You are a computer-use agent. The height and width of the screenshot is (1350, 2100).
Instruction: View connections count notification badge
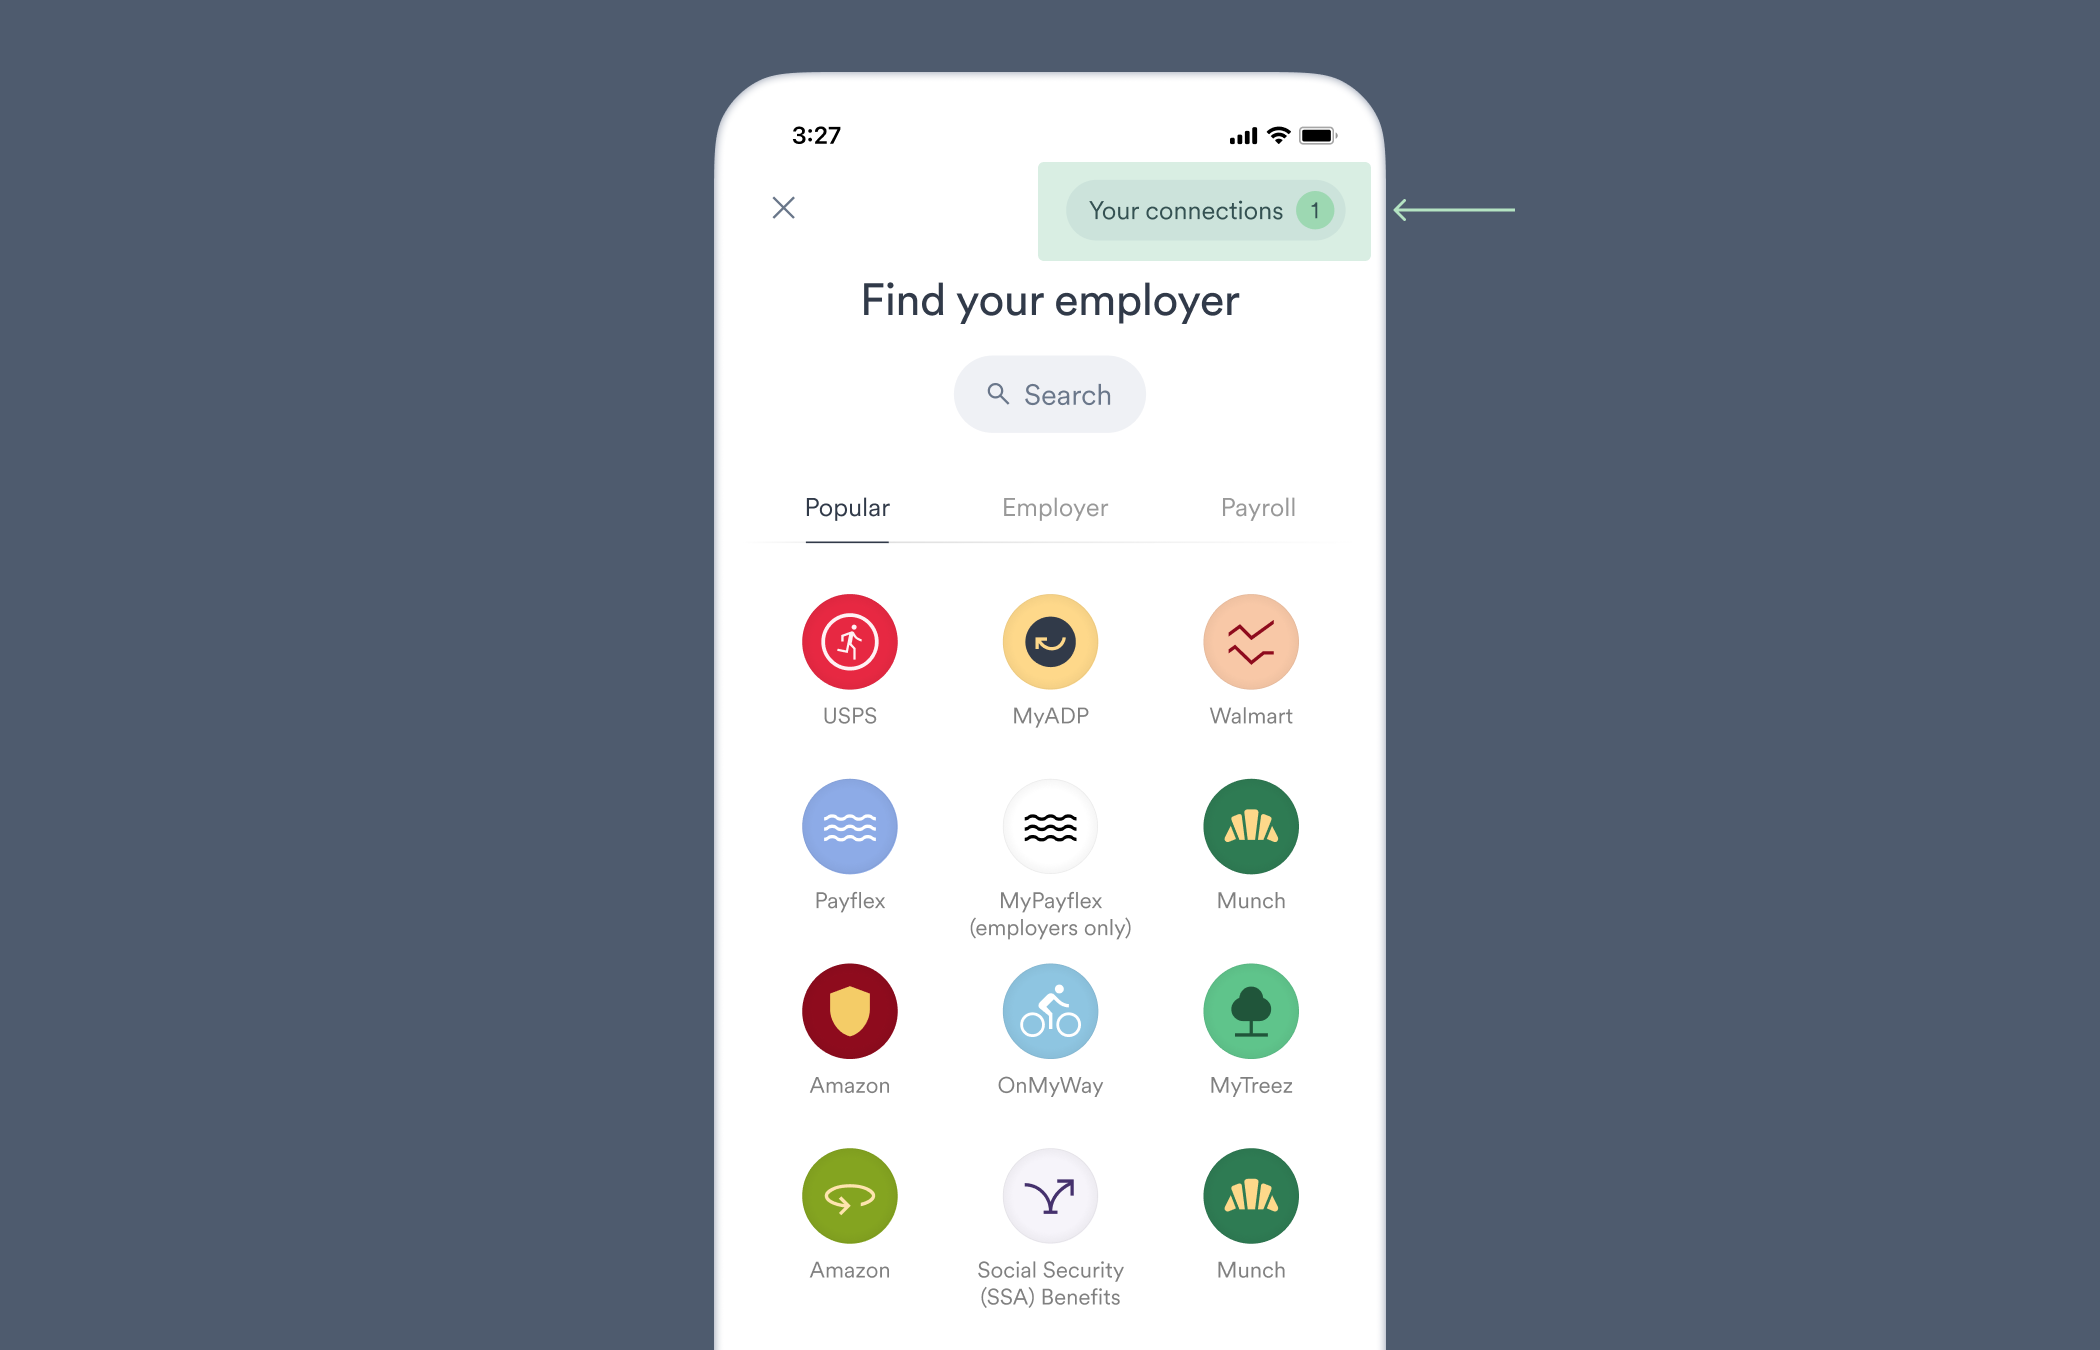click(x=1313, y=211)
